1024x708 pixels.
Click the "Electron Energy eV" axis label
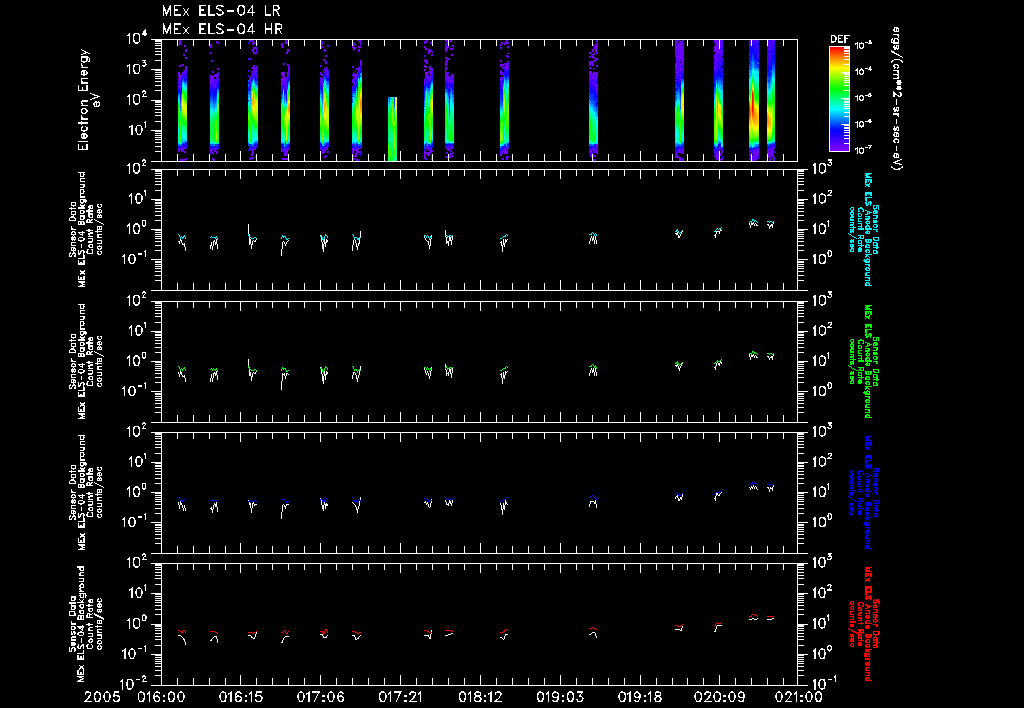89,100
